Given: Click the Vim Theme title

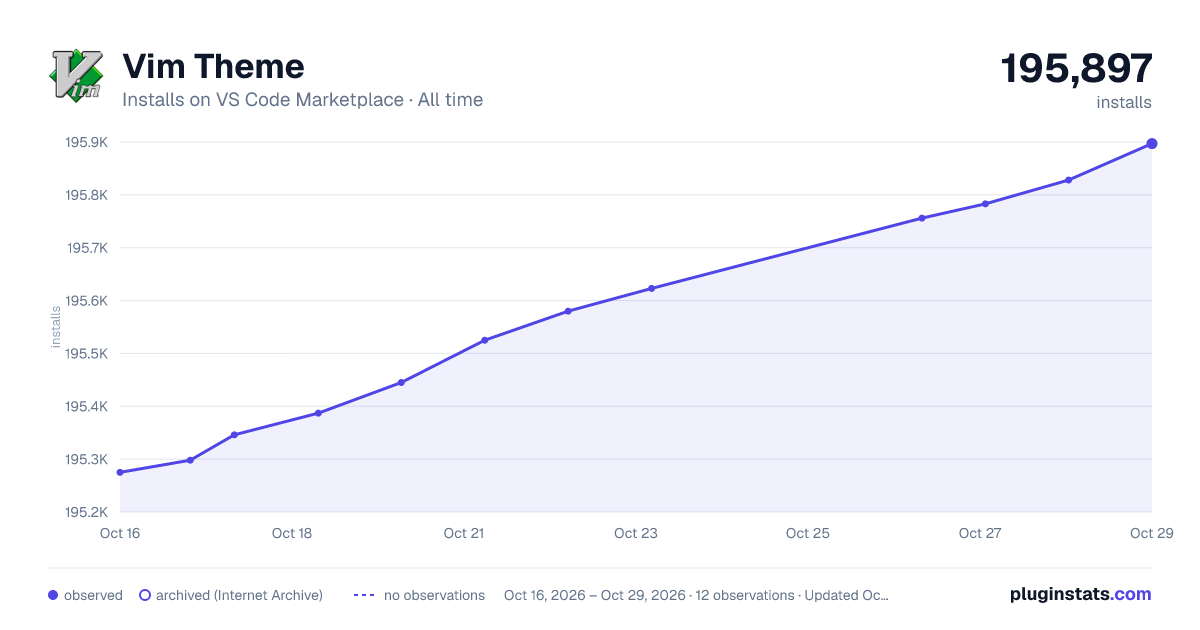Looking at the screenshot, I should [213, 66].
